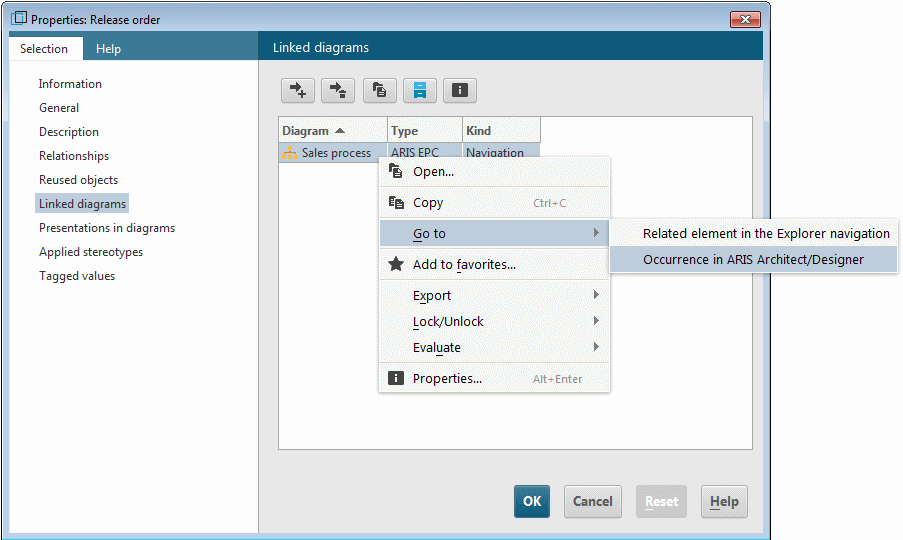Click the Help button at bottom
The width and height of the screenshot is (903, 540).
(724, 501)
